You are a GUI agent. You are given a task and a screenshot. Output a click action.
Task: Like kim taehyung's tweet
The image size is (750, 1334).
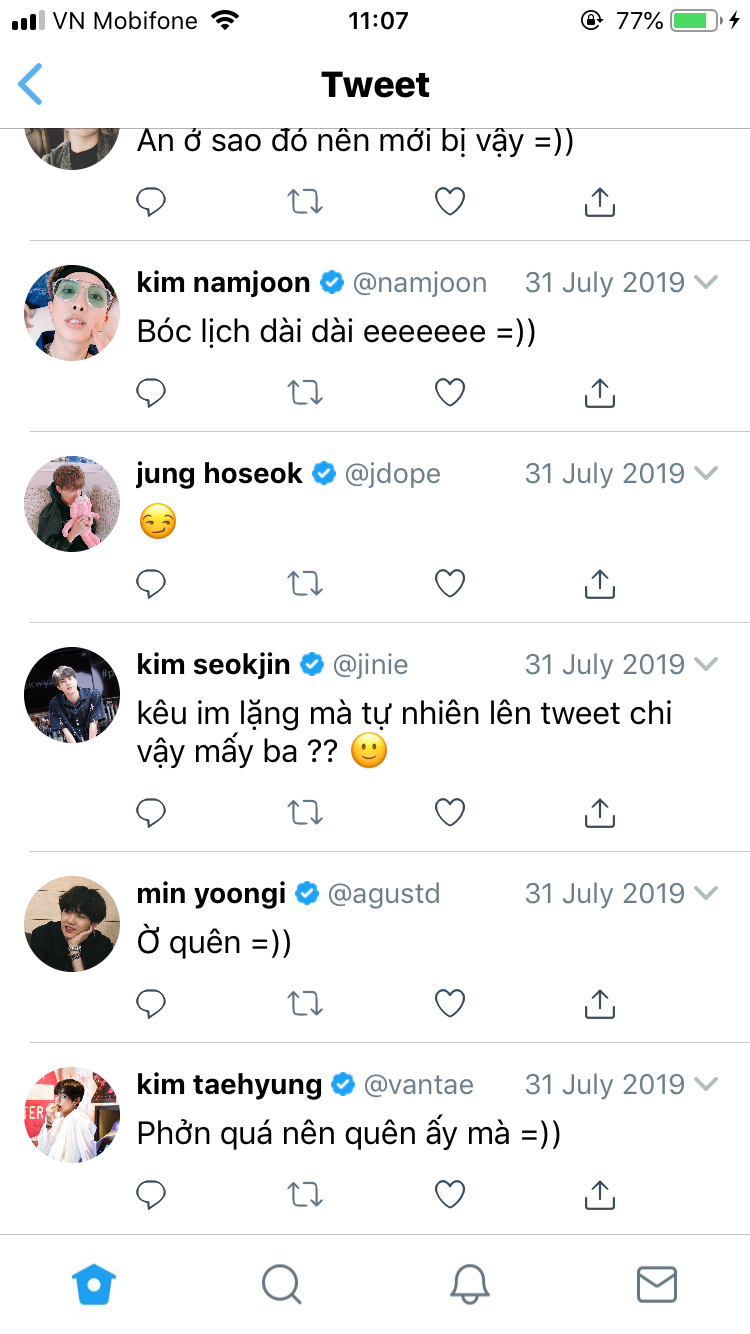[450, 1193]
